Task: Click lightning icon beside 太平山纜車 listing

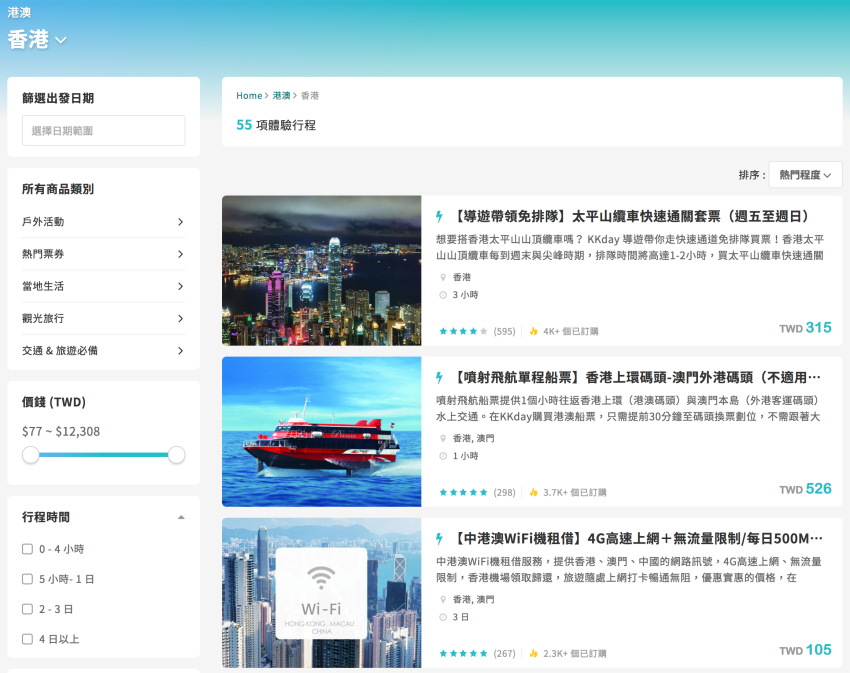Action: [x=439, y=216]
